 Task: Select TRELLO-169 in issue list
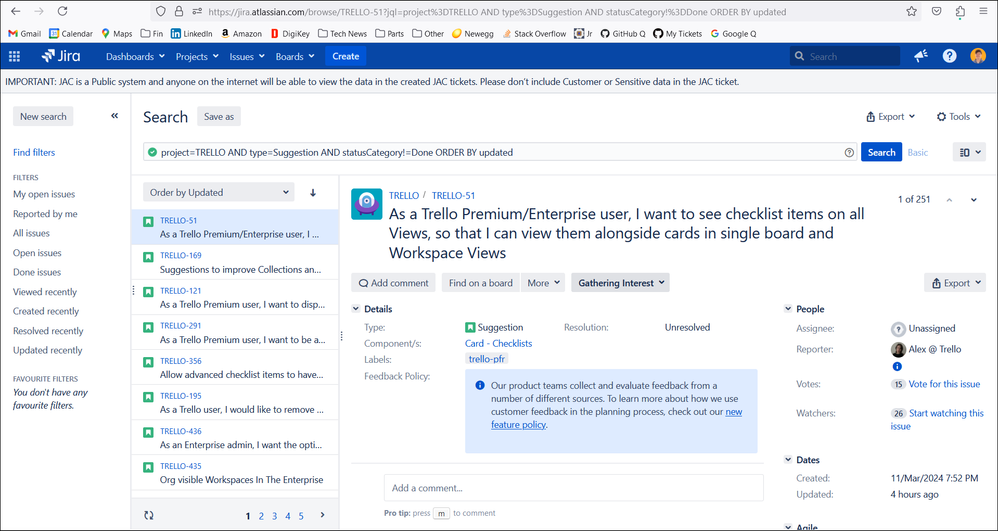click(x=235, y=262)
